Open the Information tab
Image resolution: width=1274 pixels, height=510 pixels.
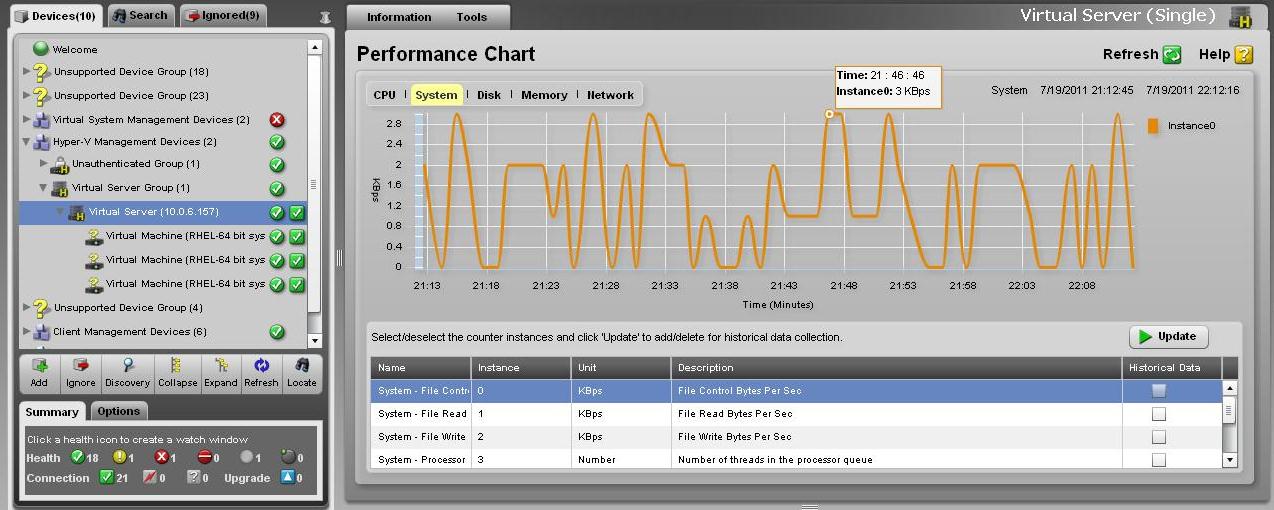click(399, 17)
